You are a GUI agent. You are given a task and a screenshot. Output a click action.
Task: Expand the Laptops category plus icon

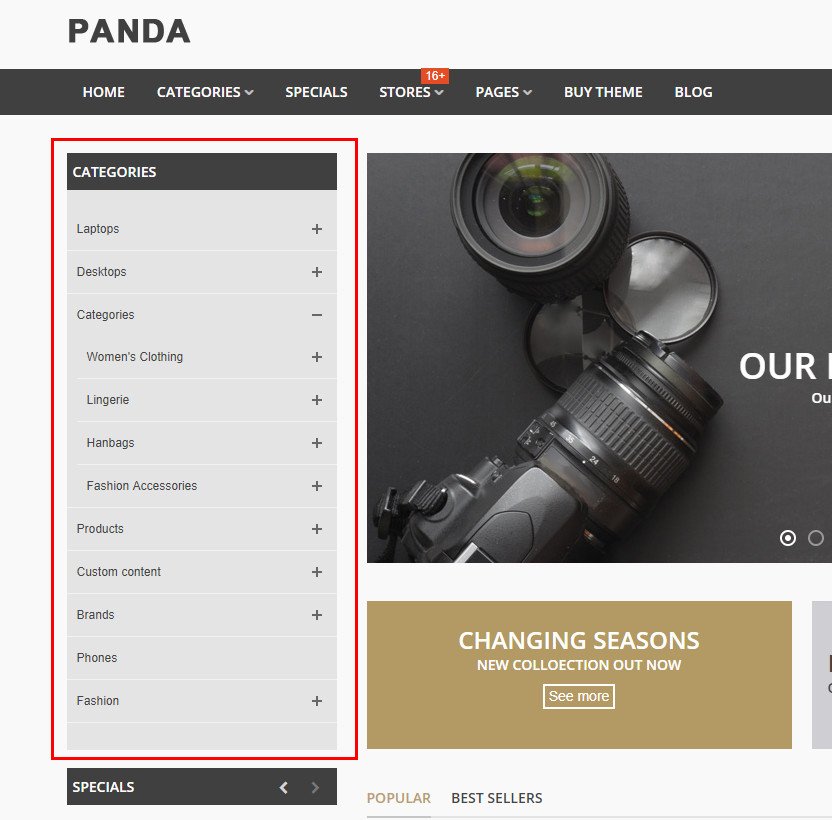(x=317, y=229)
